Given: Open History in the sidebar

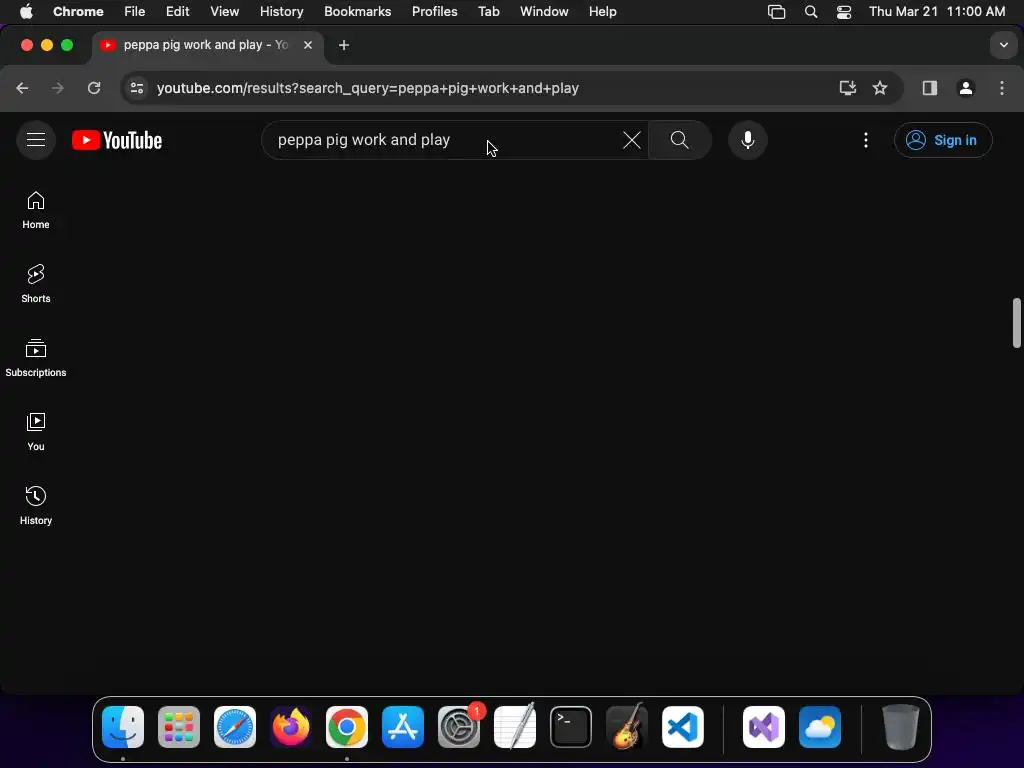Looking at the screenshot, I should pyautogui.click(x=36, y=505).
